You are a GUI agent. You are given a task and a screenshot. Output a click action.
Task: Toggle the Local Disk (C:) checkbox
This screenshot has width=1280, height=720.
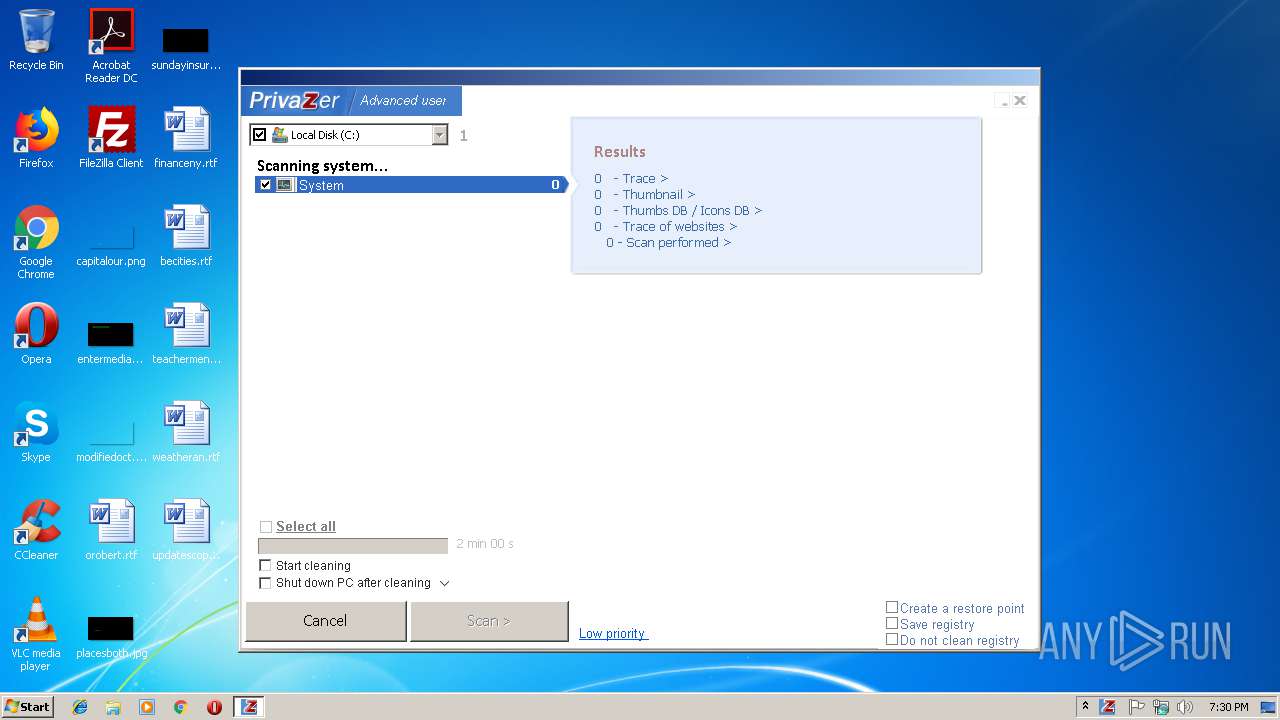pyautogui.click(x=260, y=135)
